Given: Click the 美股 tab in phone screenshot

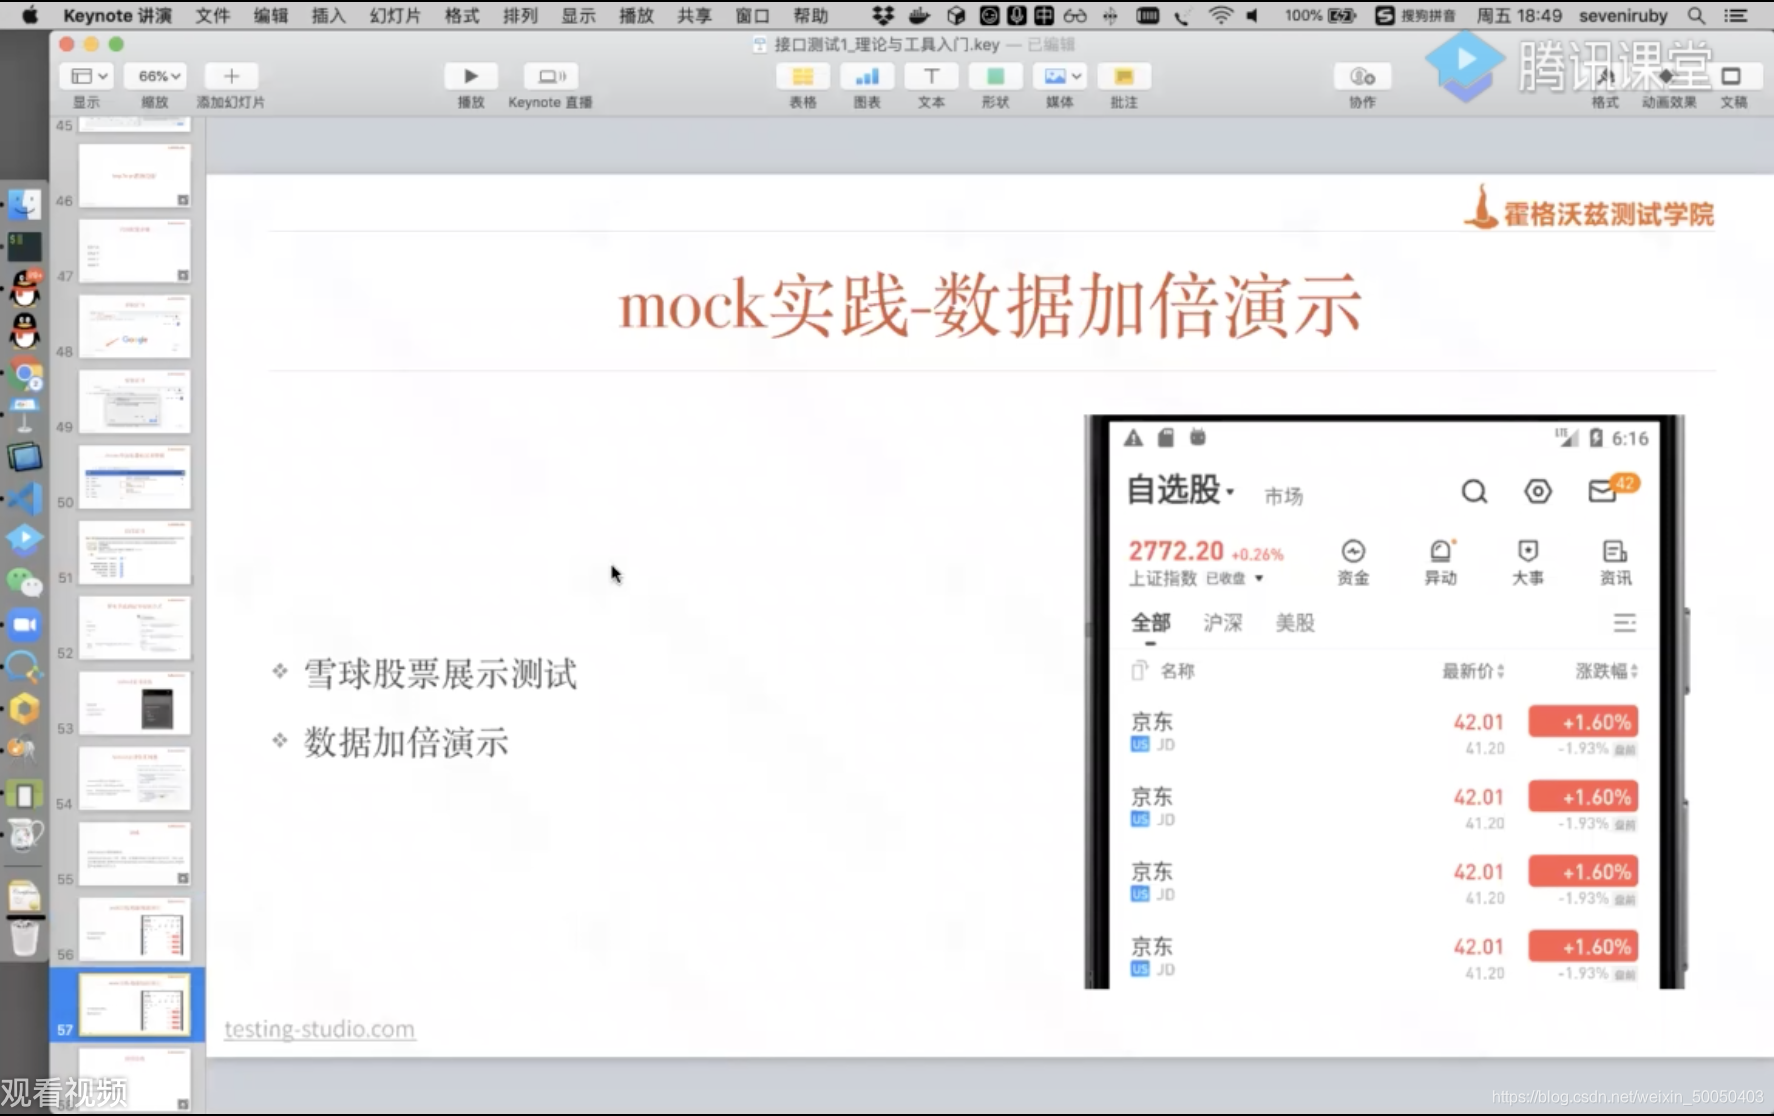Looking at the screenshot, I should coord(1295,623).
